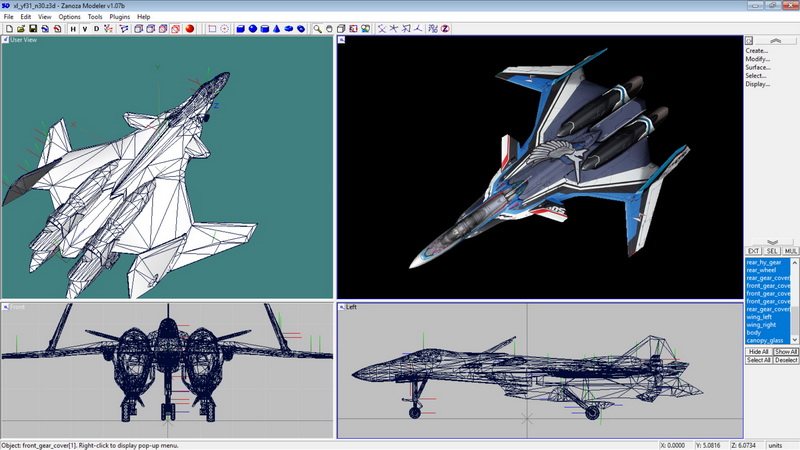Expand the Display... command group
This screenshot has width=800, height=450.
click(x=758, y=84)
